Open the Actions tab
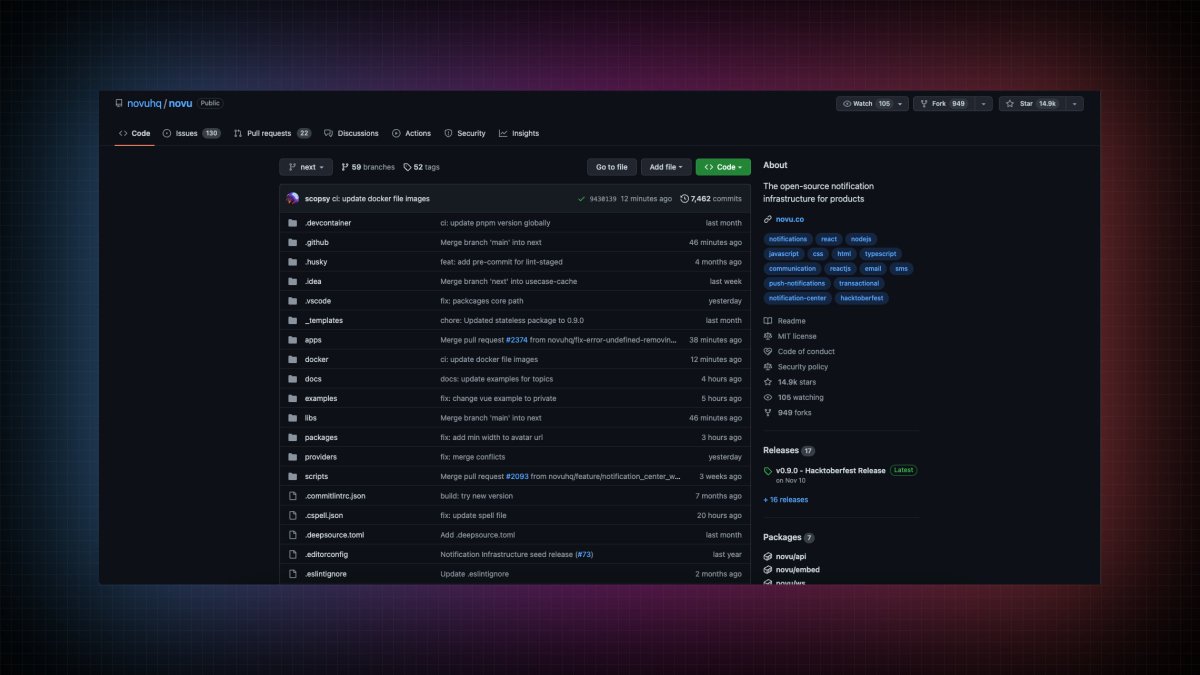The width and height of the screenshot is (1200, 675). point(411,133)
